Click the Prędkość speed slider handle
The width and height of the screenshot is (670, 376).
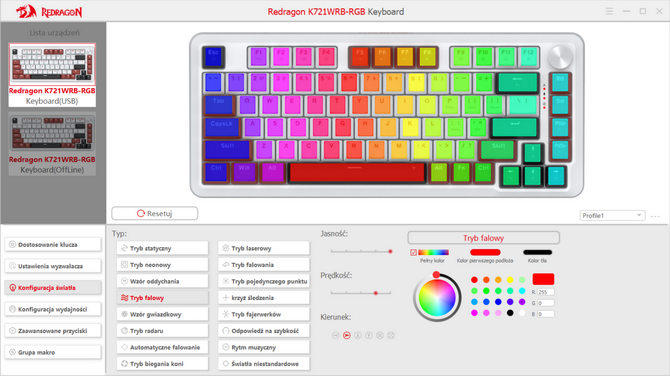pos(376,293)
